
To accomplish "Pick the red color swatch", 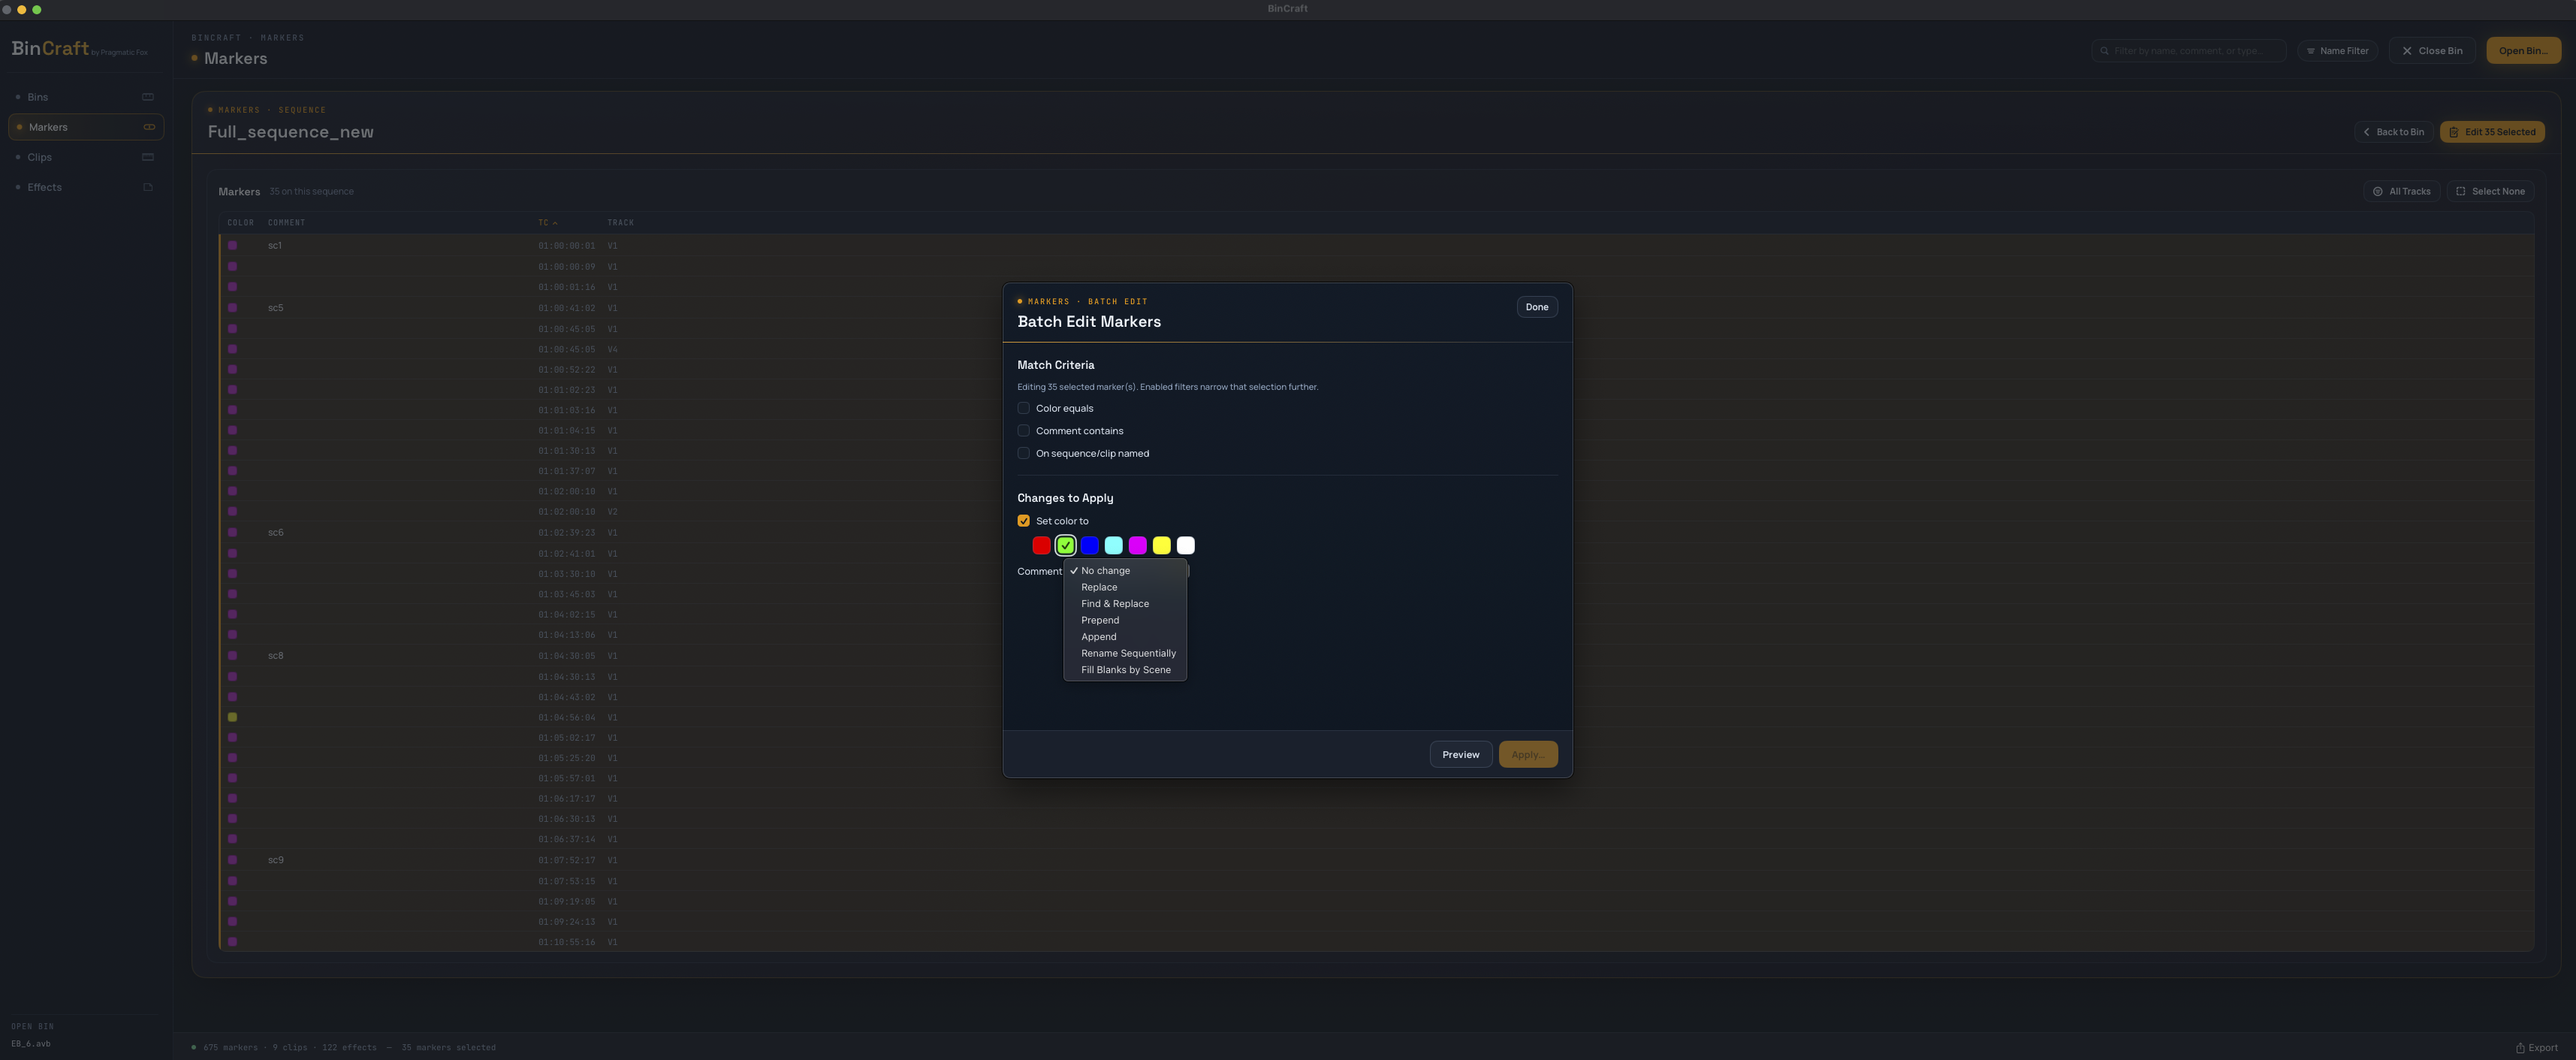I will (x=1041, y=545).
